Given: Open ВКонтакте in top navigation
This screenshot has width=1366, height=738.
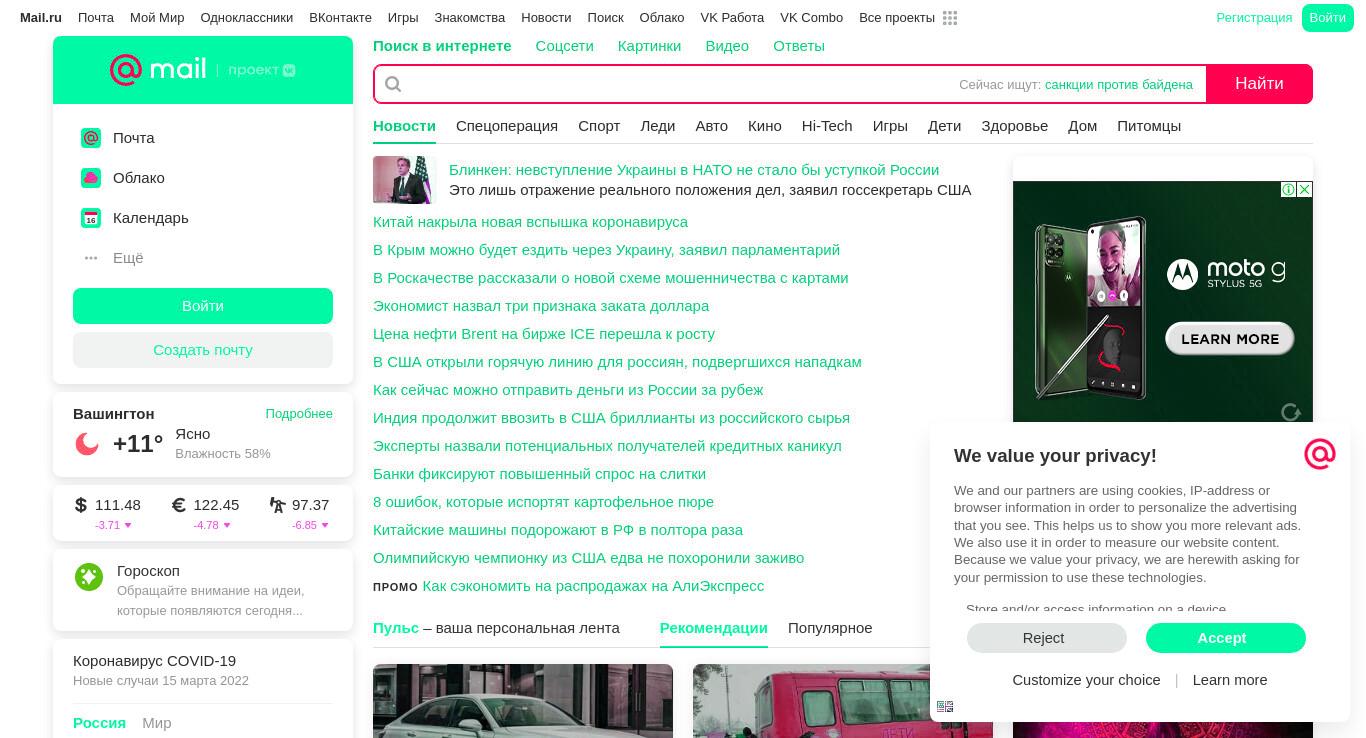Looking at the screenshot, I should (x=340, y=18).
